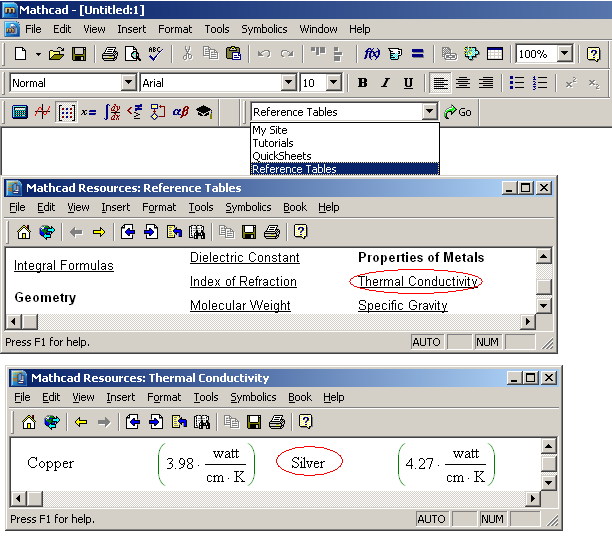Click horizontal scrollbar right arrow in Thermal Conductivity
This screenshot has width=612, height=536.
(532, 498)
